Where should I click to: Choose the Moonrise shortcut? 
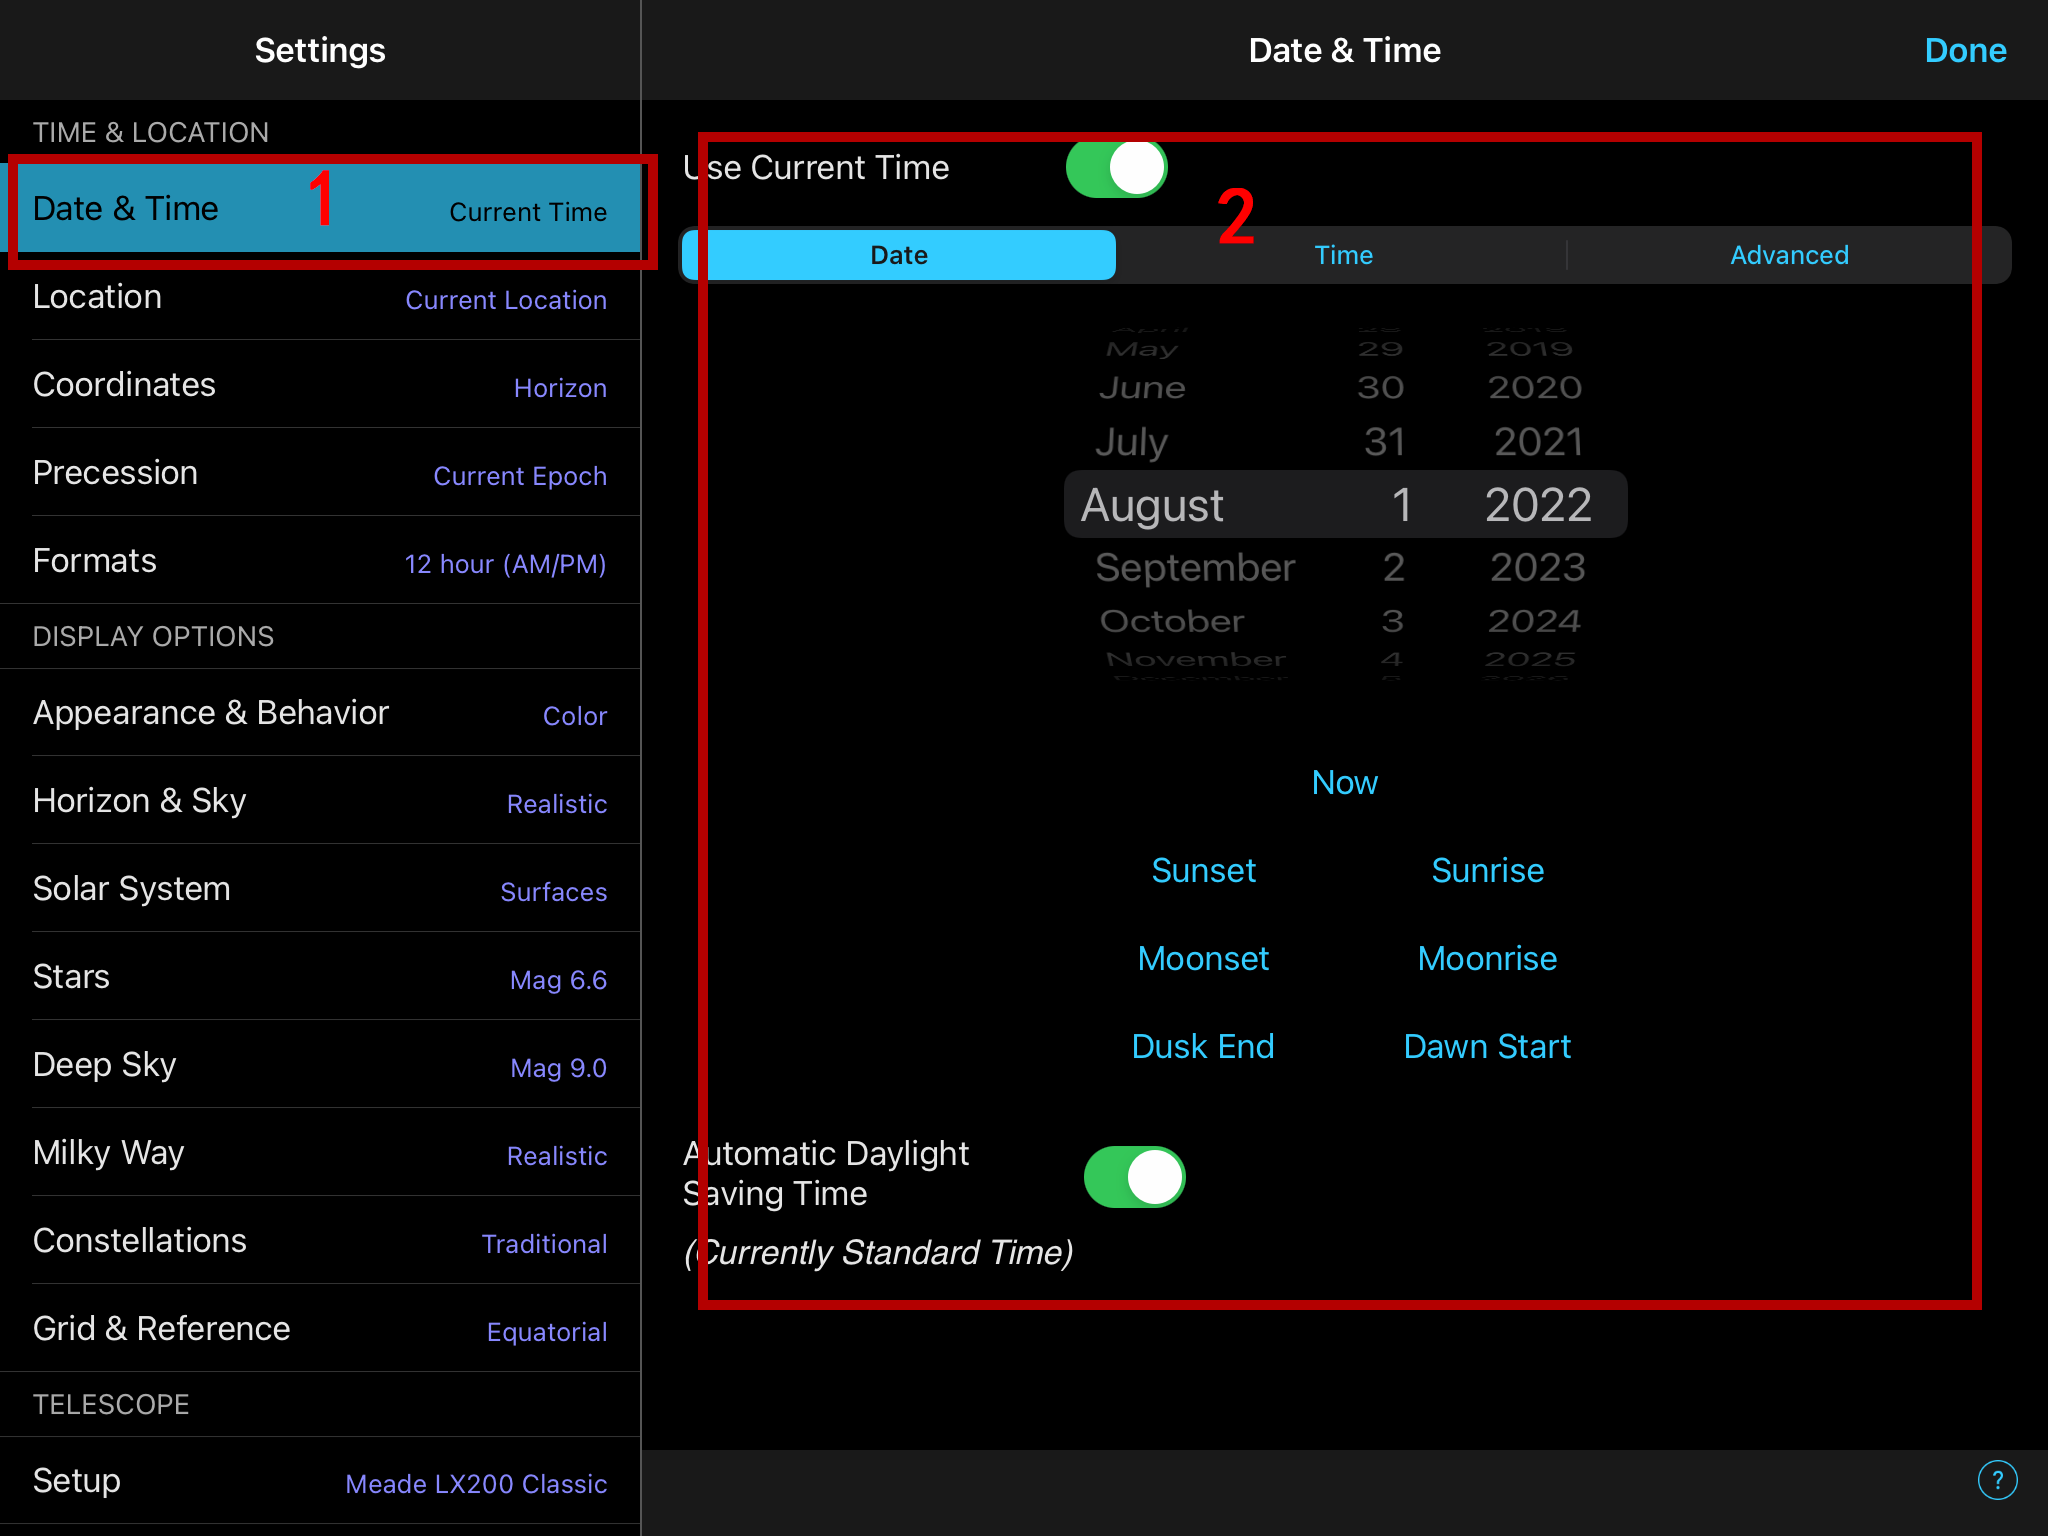[1487, 958]
